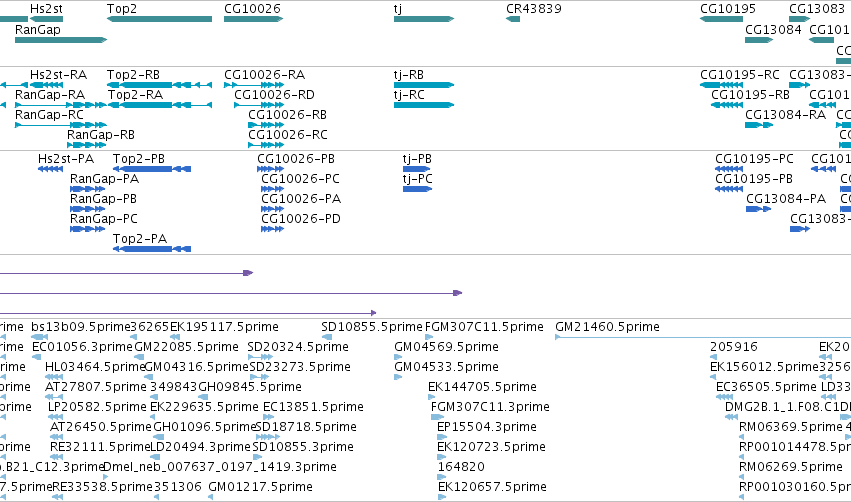The image size is (851, 502).
Task: Click the CG10026-RB transcript label
Action: pos(287,115)
